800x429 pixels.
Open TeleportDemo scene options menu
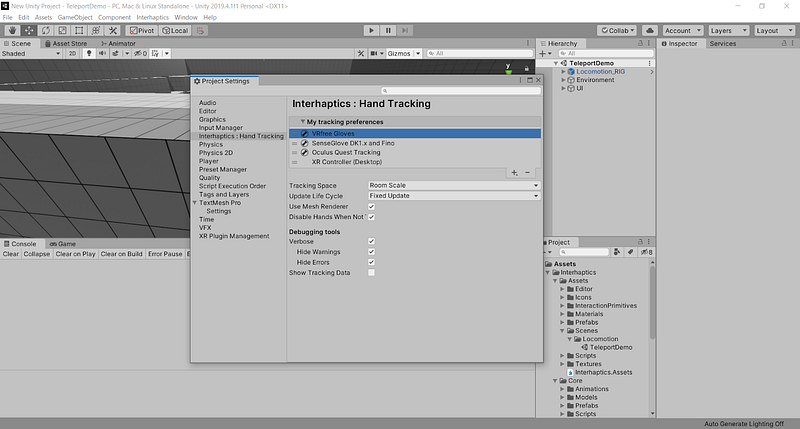click(649, 63)
